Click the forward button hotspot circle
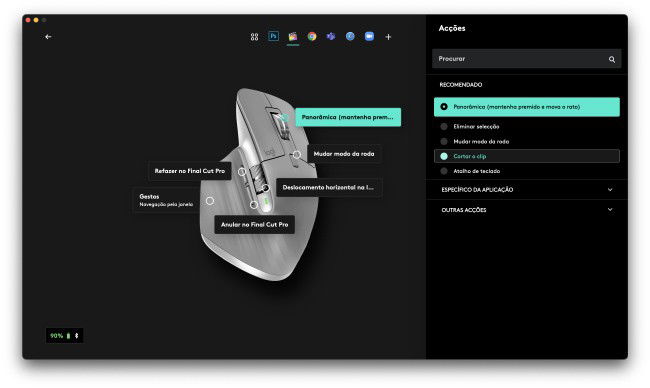Viewport: 650px width, 388px height. coord(242,172)
